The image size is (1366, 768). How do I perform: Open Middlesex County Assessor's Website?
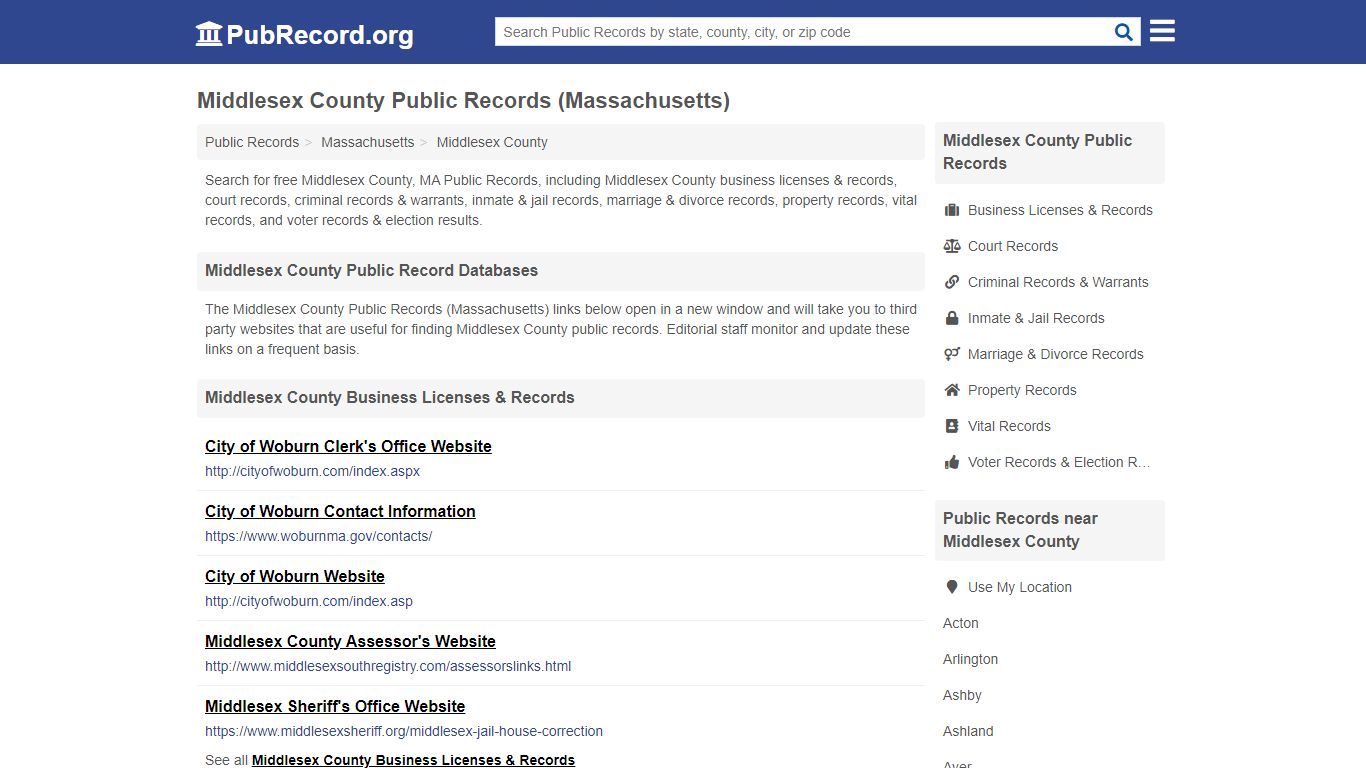[350, 641]
